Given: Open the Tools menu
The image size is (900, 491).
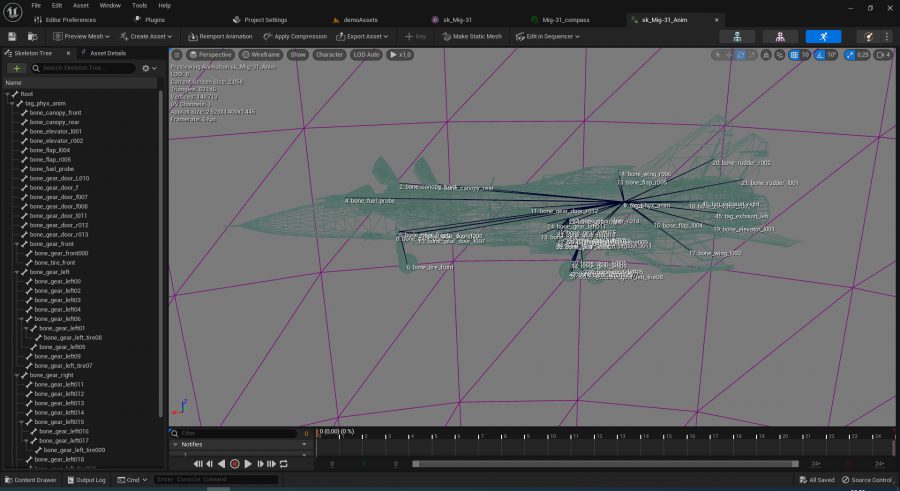Looking at the screenshot, I should click(x=139, y=5).
